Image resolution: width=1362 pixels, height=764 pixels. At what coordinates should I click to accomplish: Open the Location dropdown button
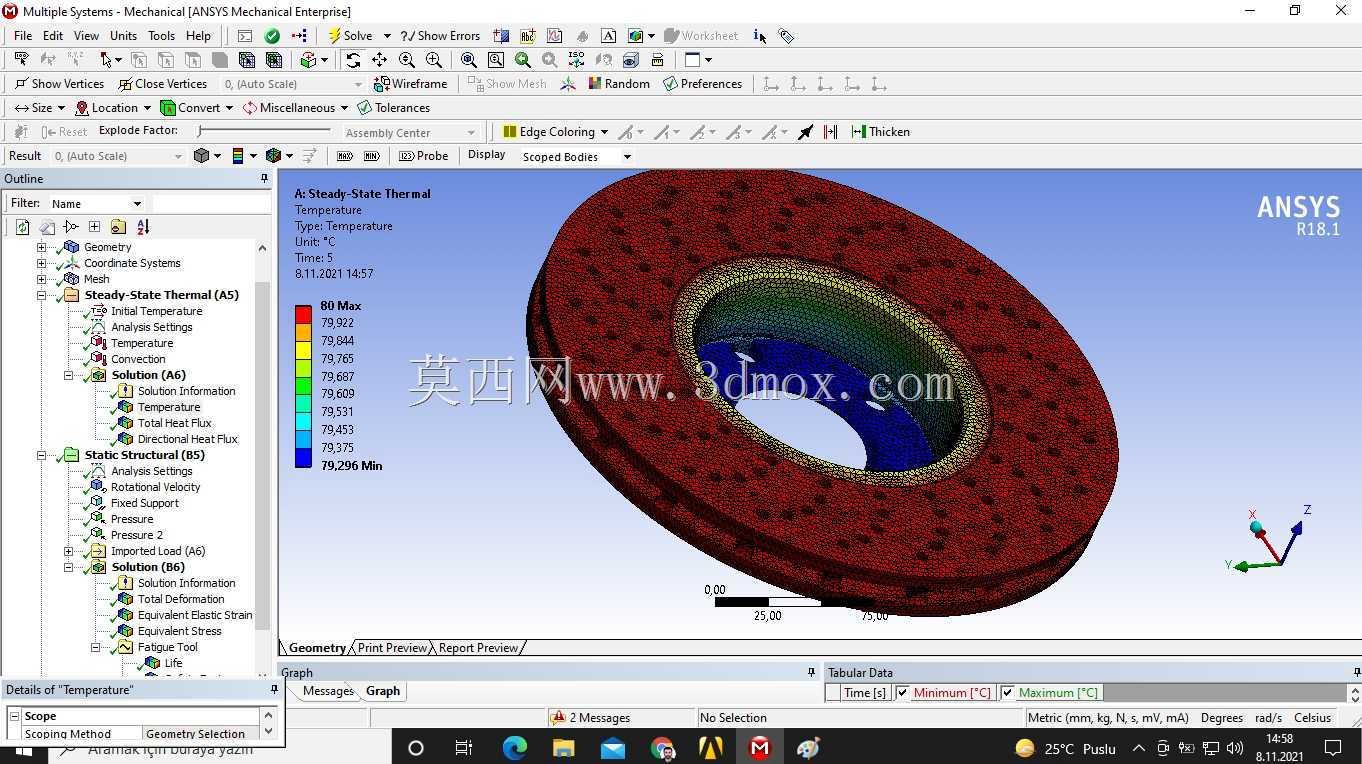coord(112,108)
